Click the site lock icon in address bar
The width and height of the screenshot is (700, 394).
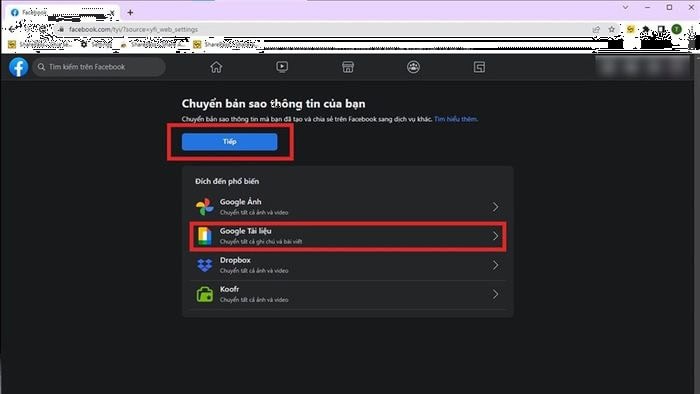pyautogui.click(x=61, y=29)
